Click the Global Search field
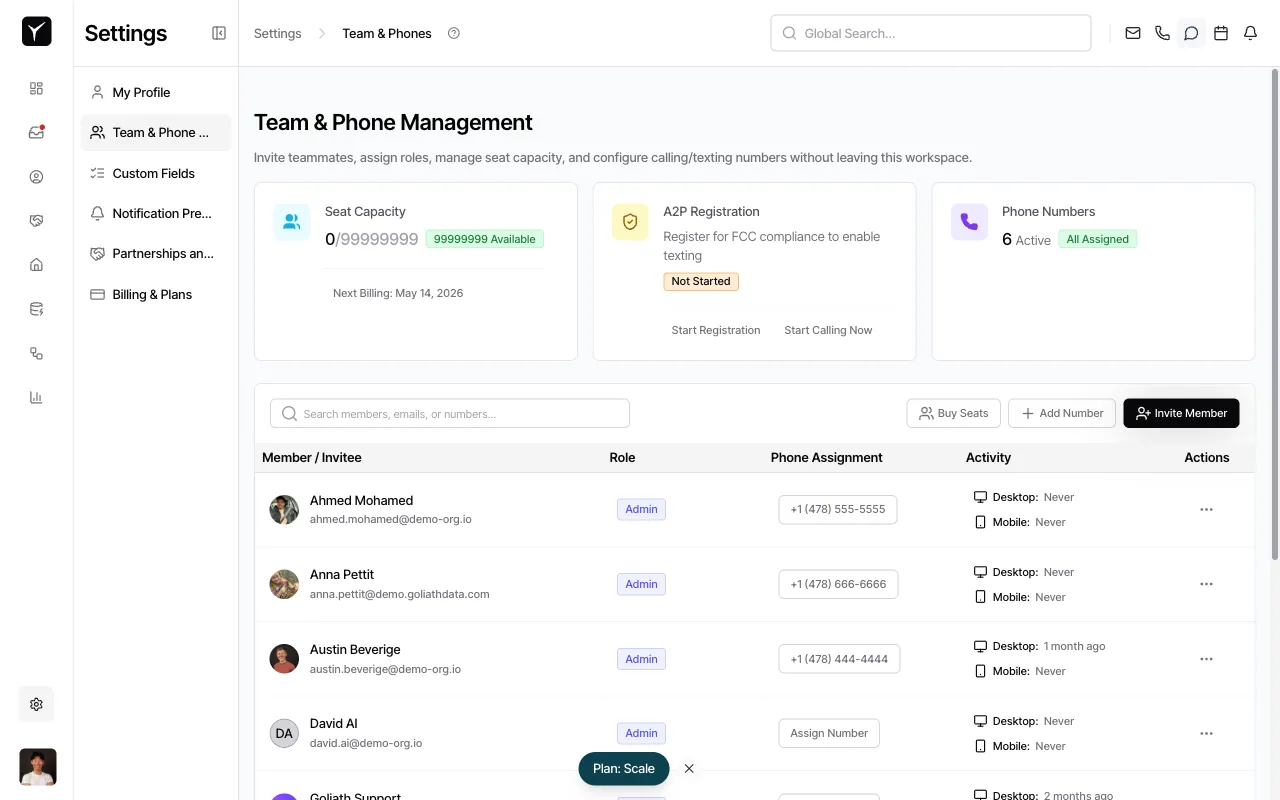 [x=930, y=33]
